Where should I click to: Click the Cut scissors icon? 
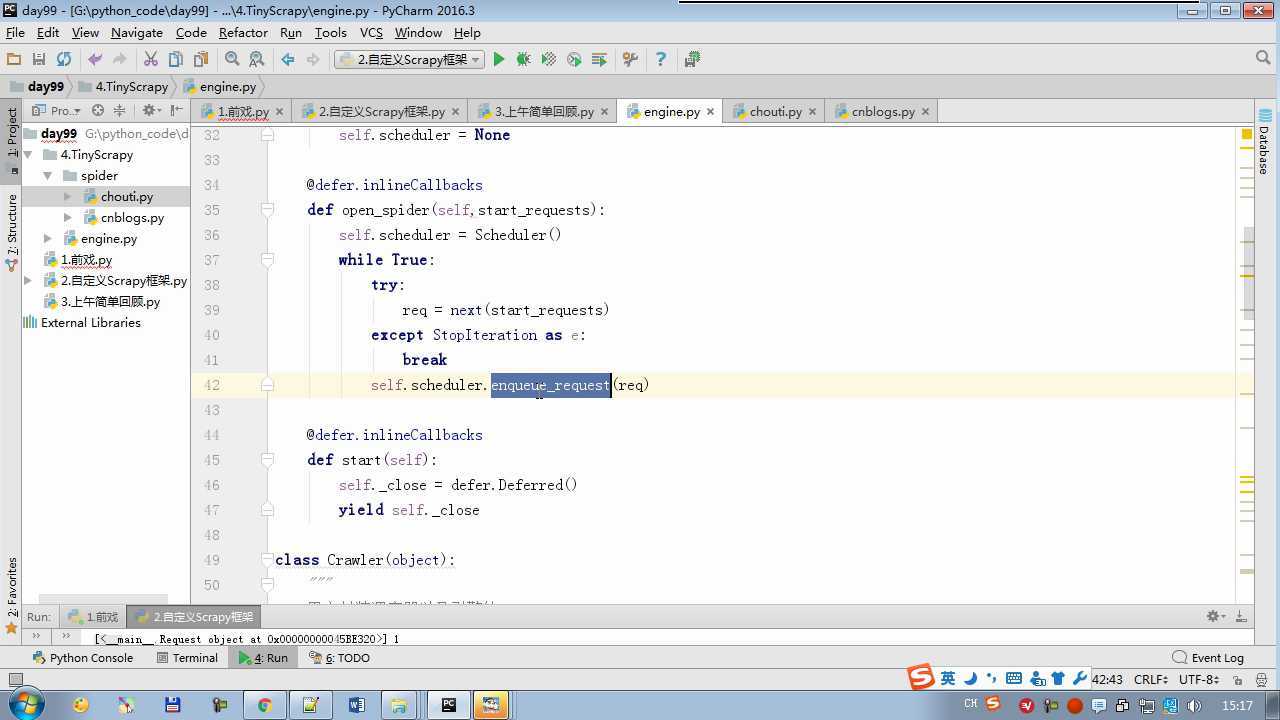pyautogui.click(x=151, y=60)
